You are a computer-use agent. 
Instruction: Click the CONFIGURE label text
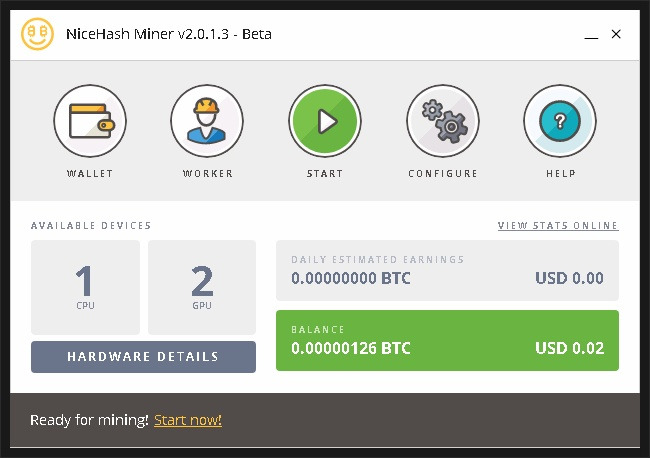click(443, 174)
